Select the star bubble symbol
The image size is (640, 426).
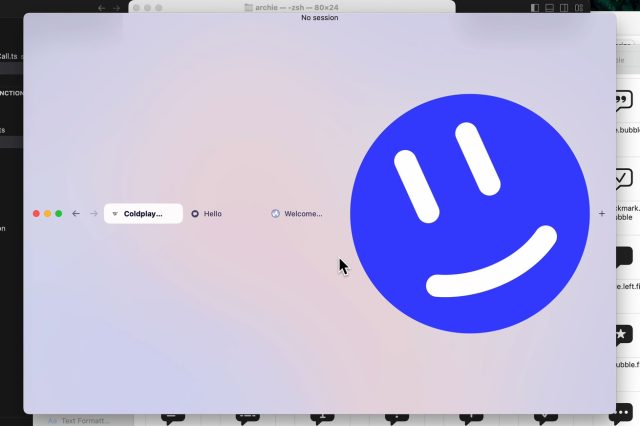622,334
